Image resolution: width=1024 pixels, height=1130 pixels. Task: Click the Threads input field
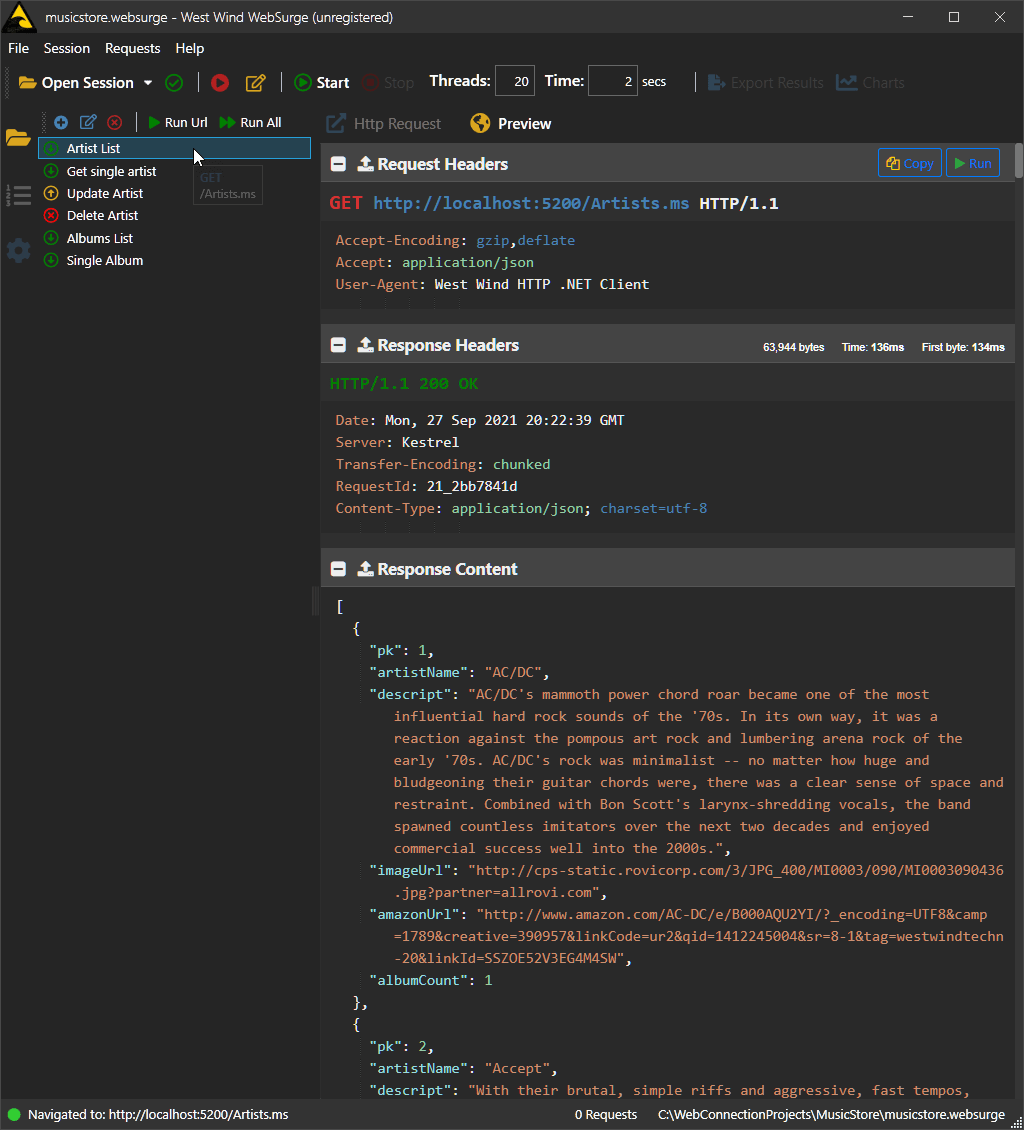[x=515, y=82]
